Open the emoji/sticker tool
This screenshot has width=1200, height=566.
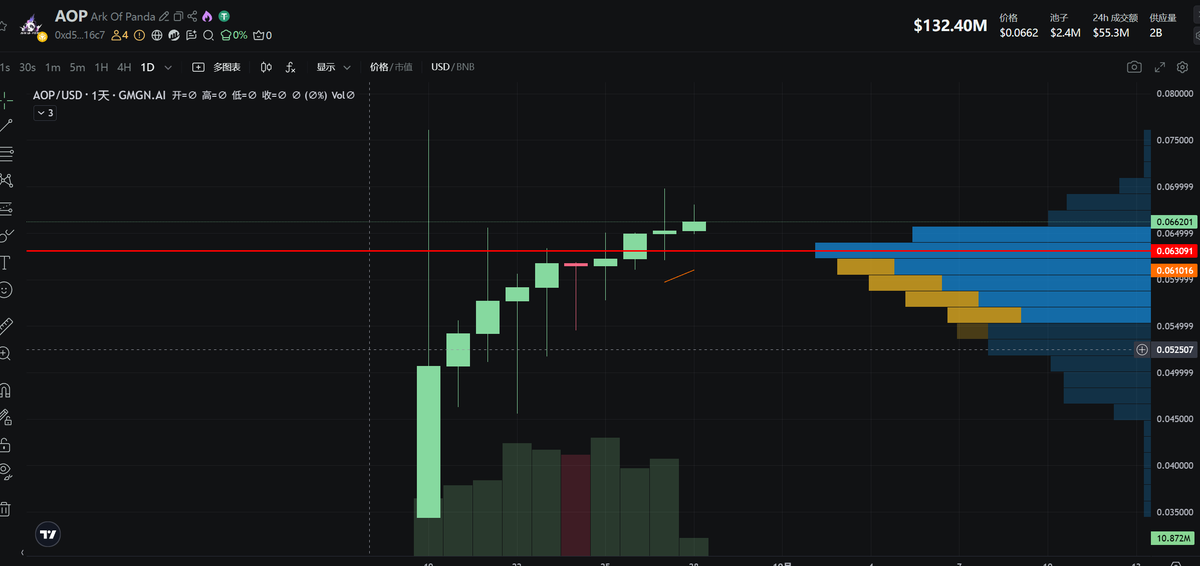pos(6,289)
